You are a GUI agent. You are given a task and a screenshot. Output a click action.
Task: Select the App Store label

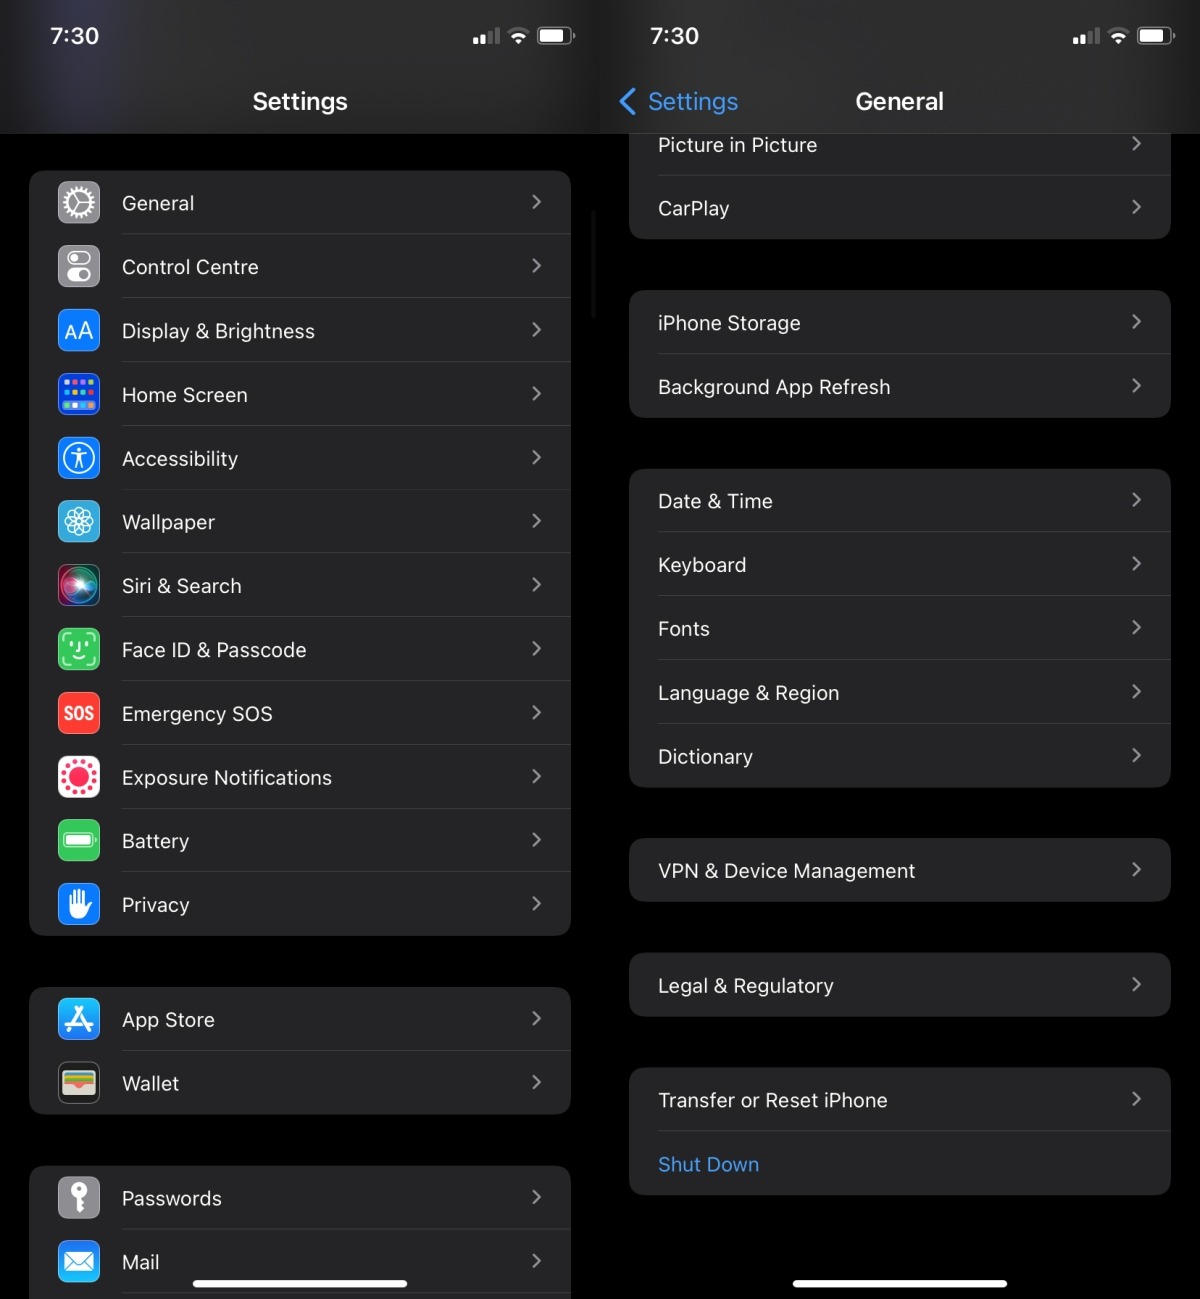(168, 1020)
